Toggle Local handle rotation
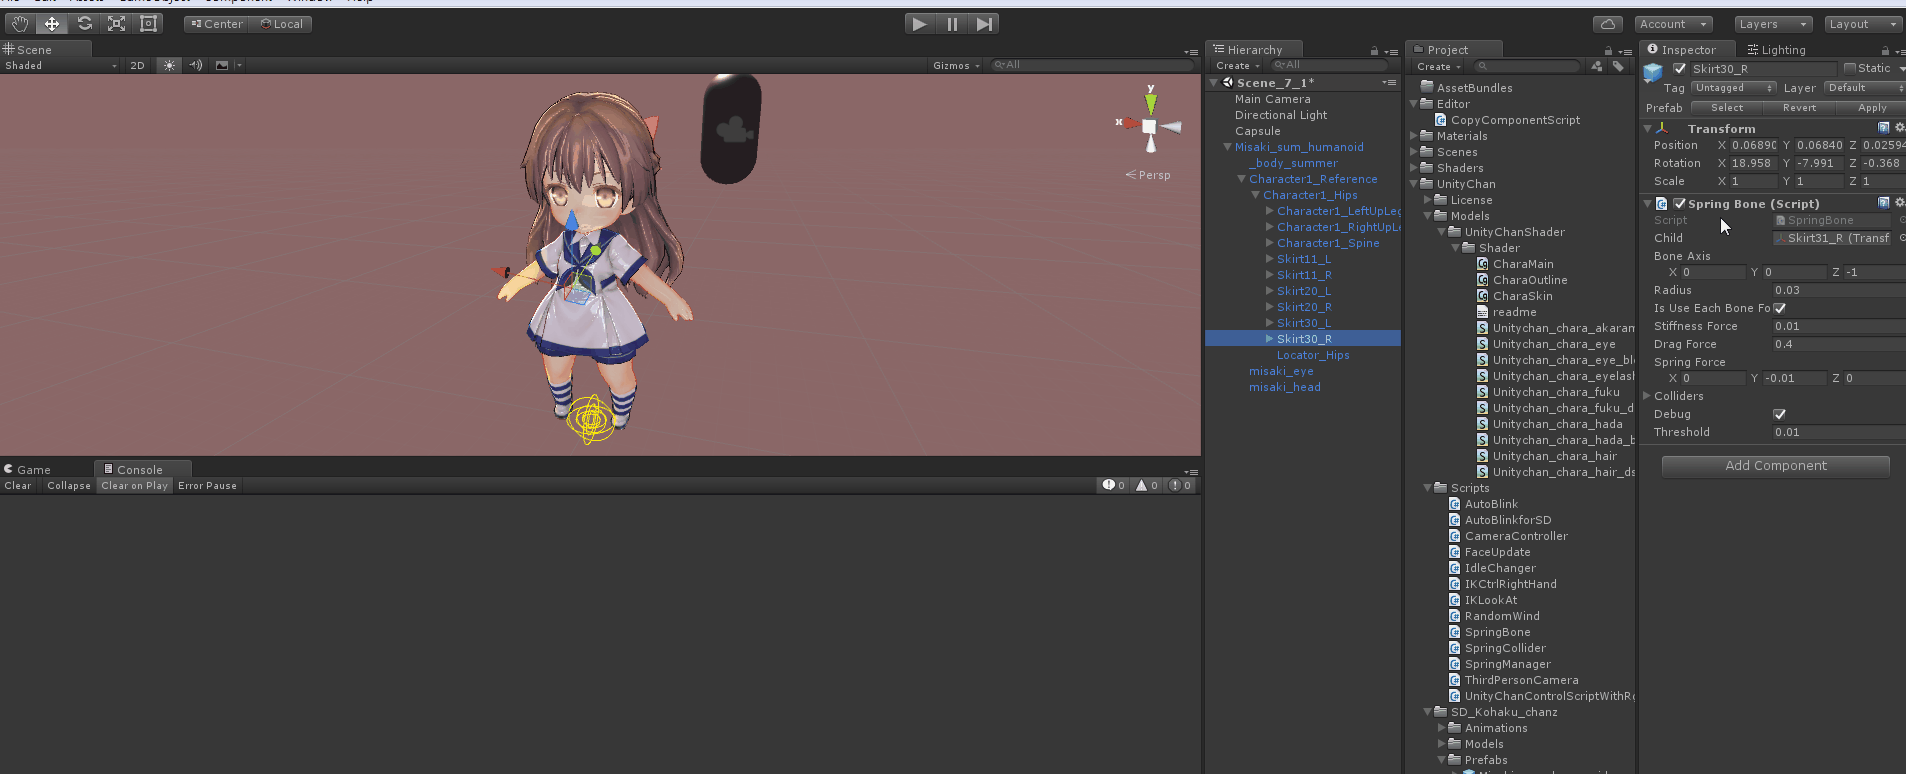1906x774 pixels. pyautogui.click(x=281, y=24)
